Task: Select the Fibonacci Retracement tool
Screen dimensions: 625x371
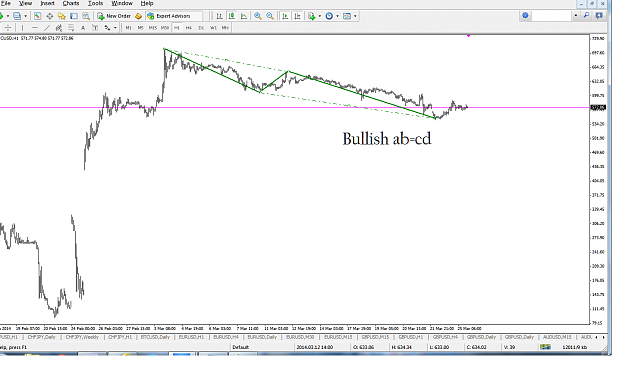Action: (71, 28)
